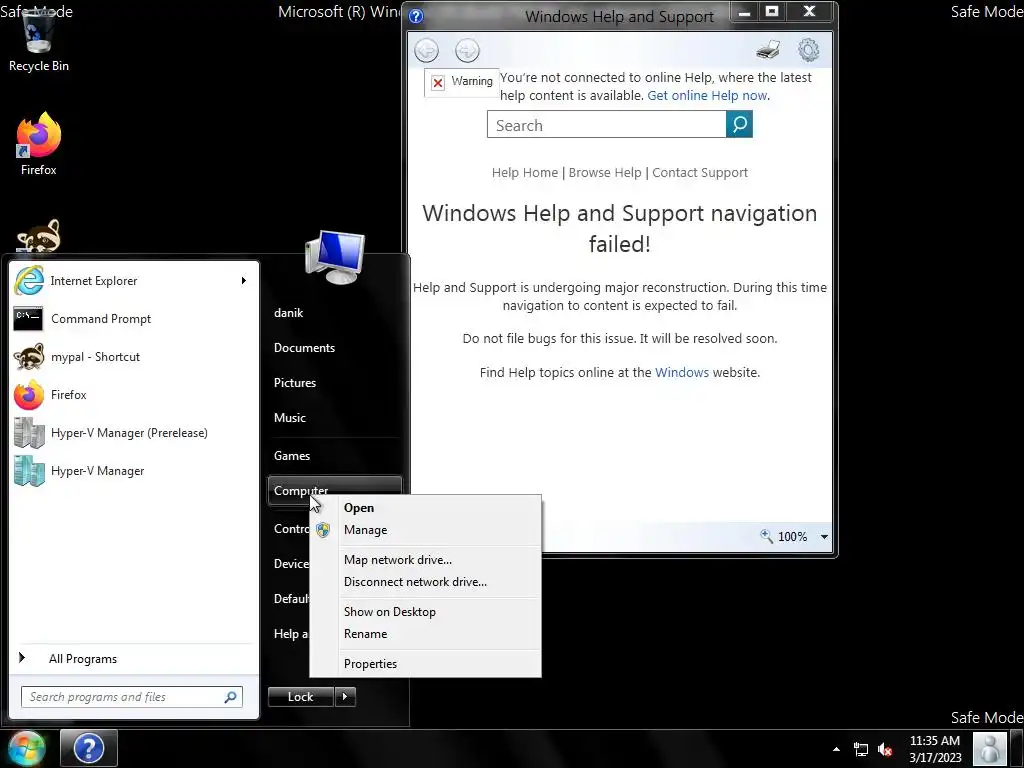Expand Internet Explorer jump list arrow
The width and height of the screenshot is (1024, 768).
point(244,281)
